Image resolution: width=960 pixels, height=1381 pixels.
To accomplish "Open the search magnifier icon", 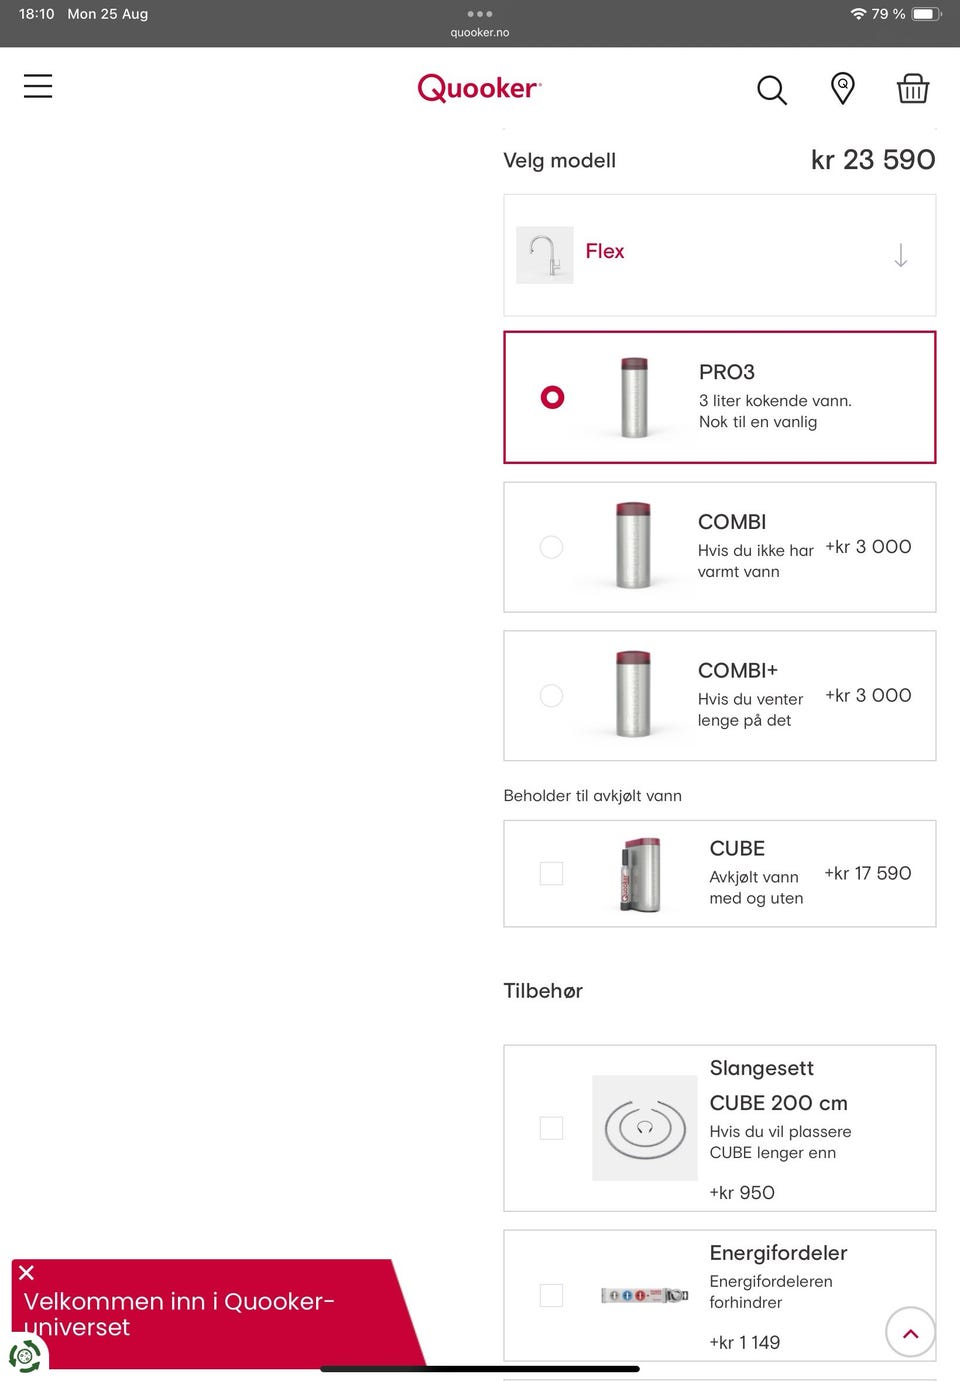I will click(x=771, y=90).
